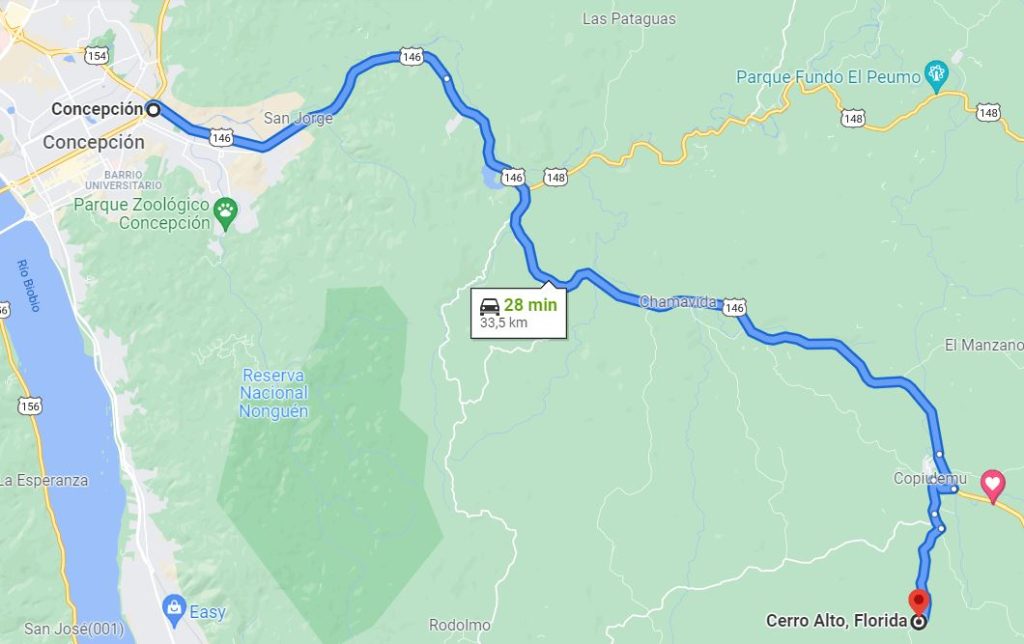Click the Parque Zoológico Concepción paw icon

point(226,211)
